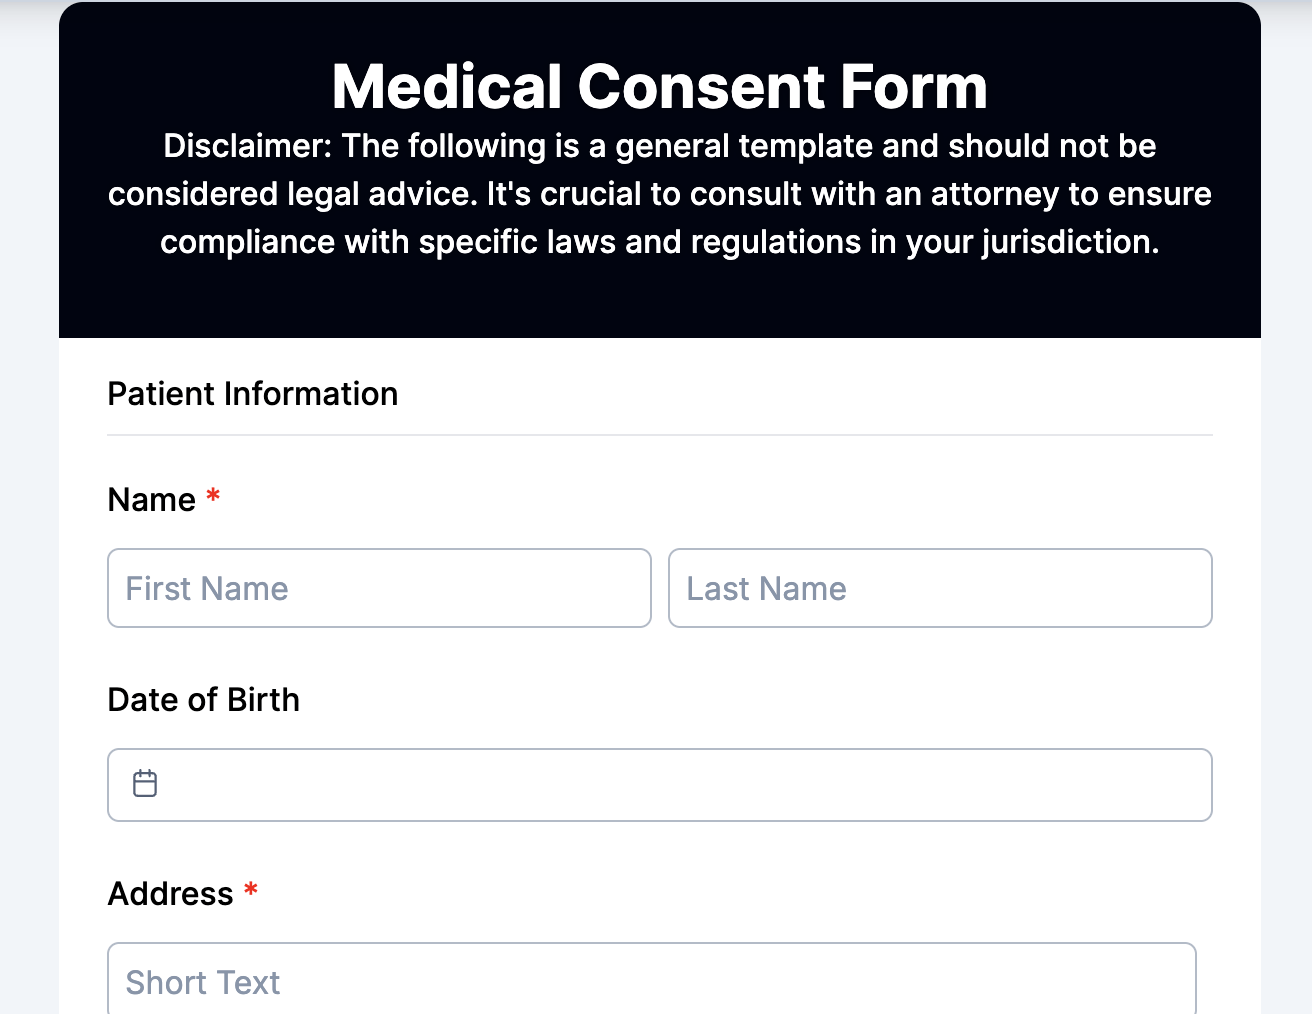The height and width of the screenshot is (1014, 1312).
Task: Click into the Last Name text box
Action: 940,588
